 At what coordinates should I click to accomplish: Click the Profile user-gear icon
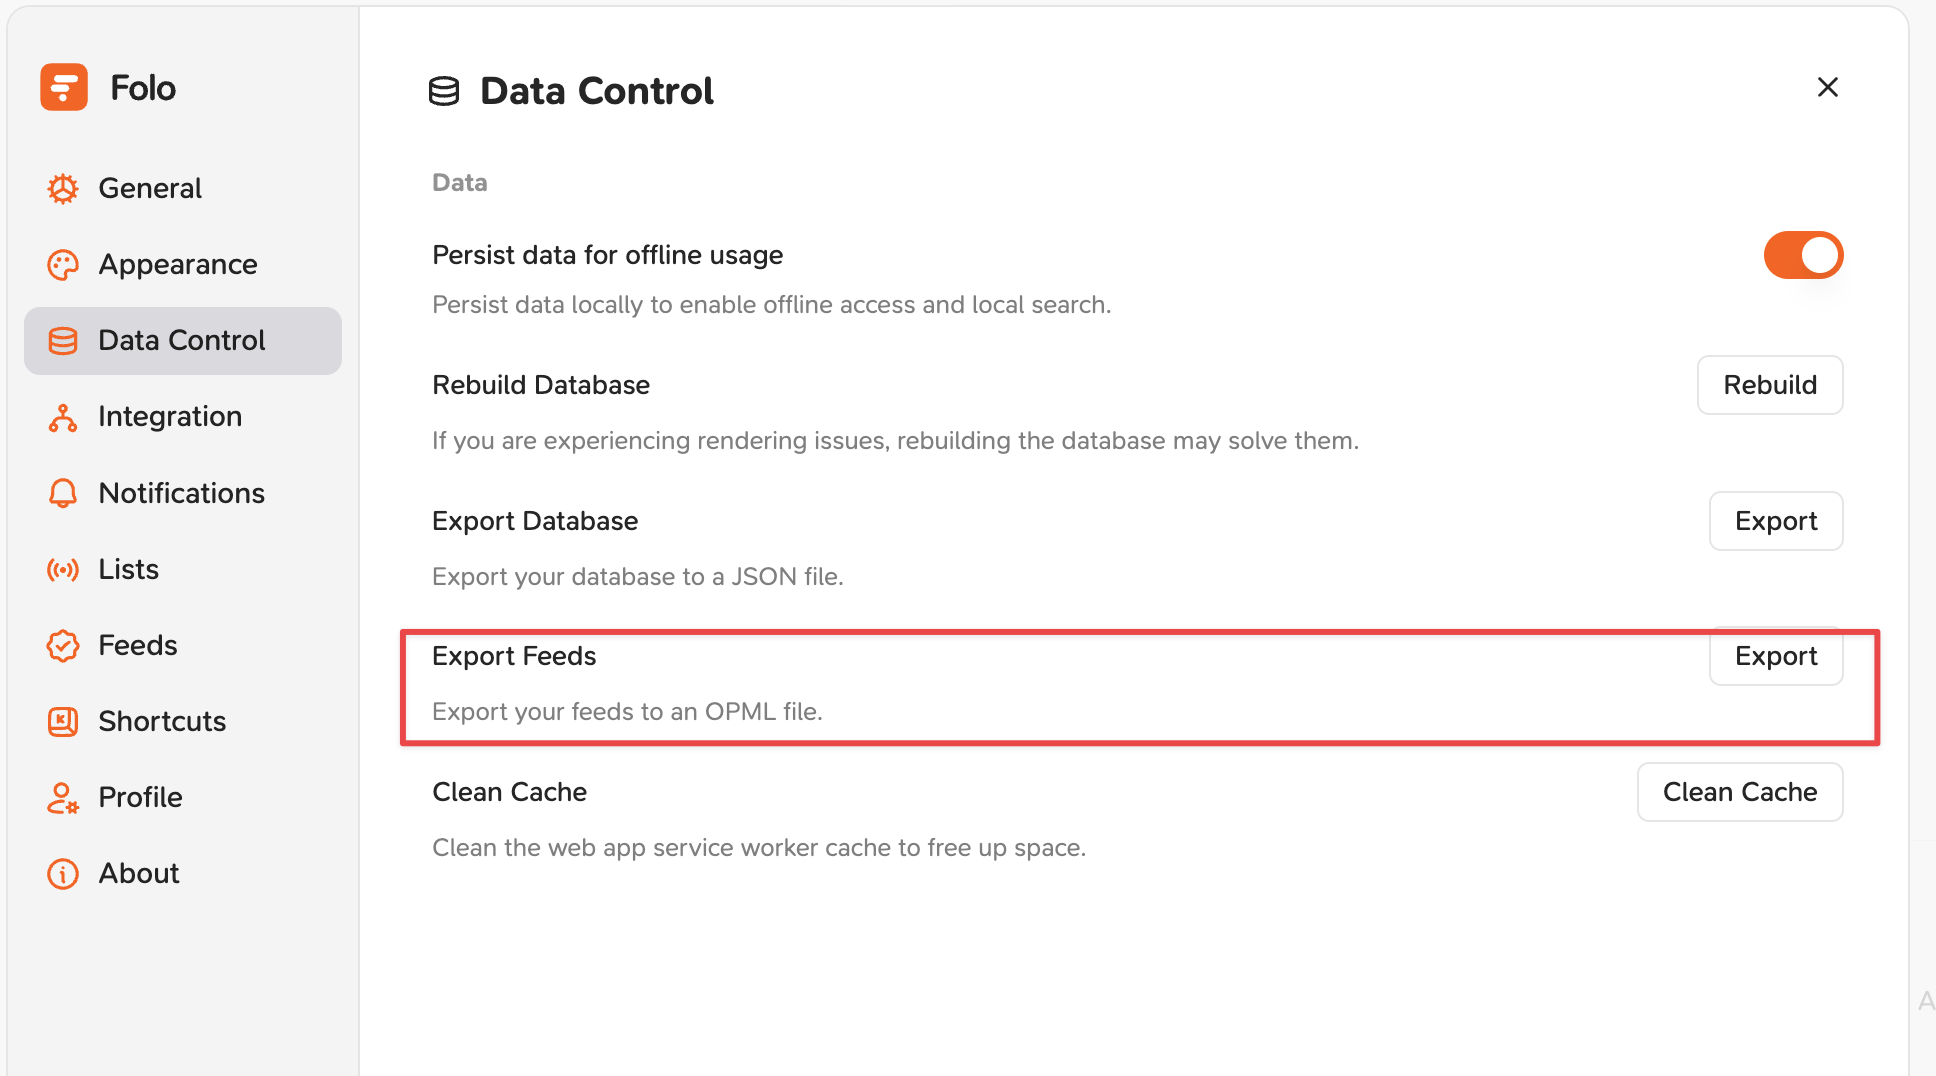[63, 798]
